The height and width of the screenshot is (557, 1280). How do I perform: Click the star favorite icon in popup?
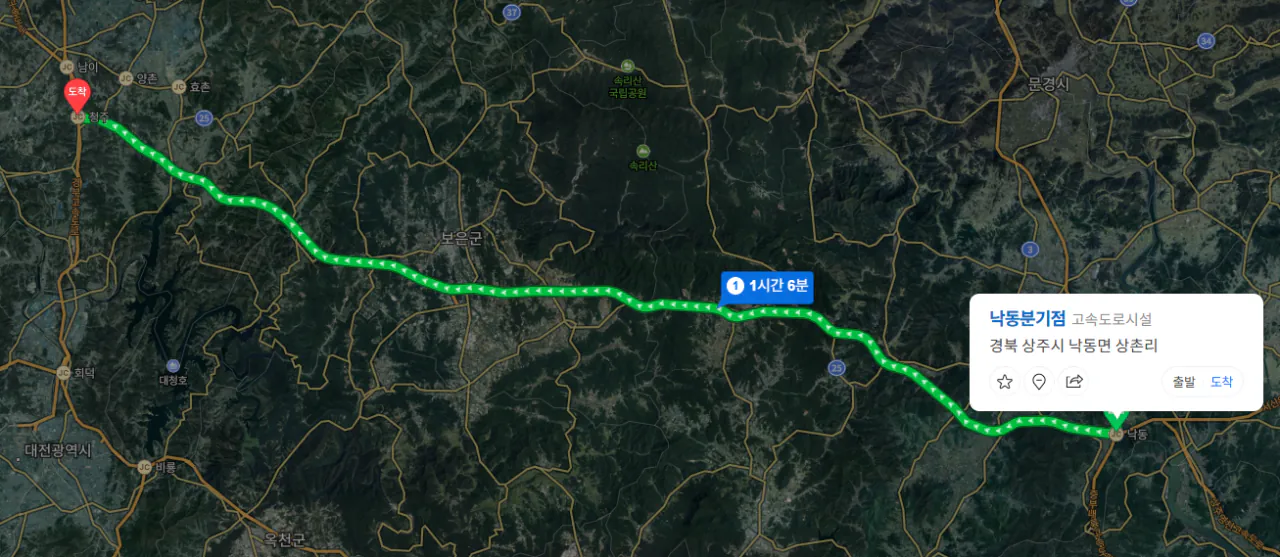[1005, 381]
